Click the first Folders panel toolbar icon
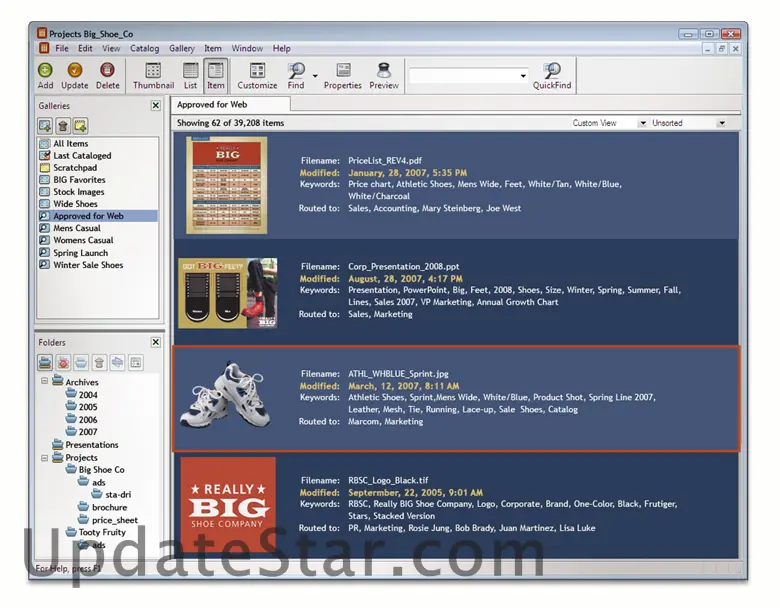Screen dimensions: 780x609 tap(45, 362)
